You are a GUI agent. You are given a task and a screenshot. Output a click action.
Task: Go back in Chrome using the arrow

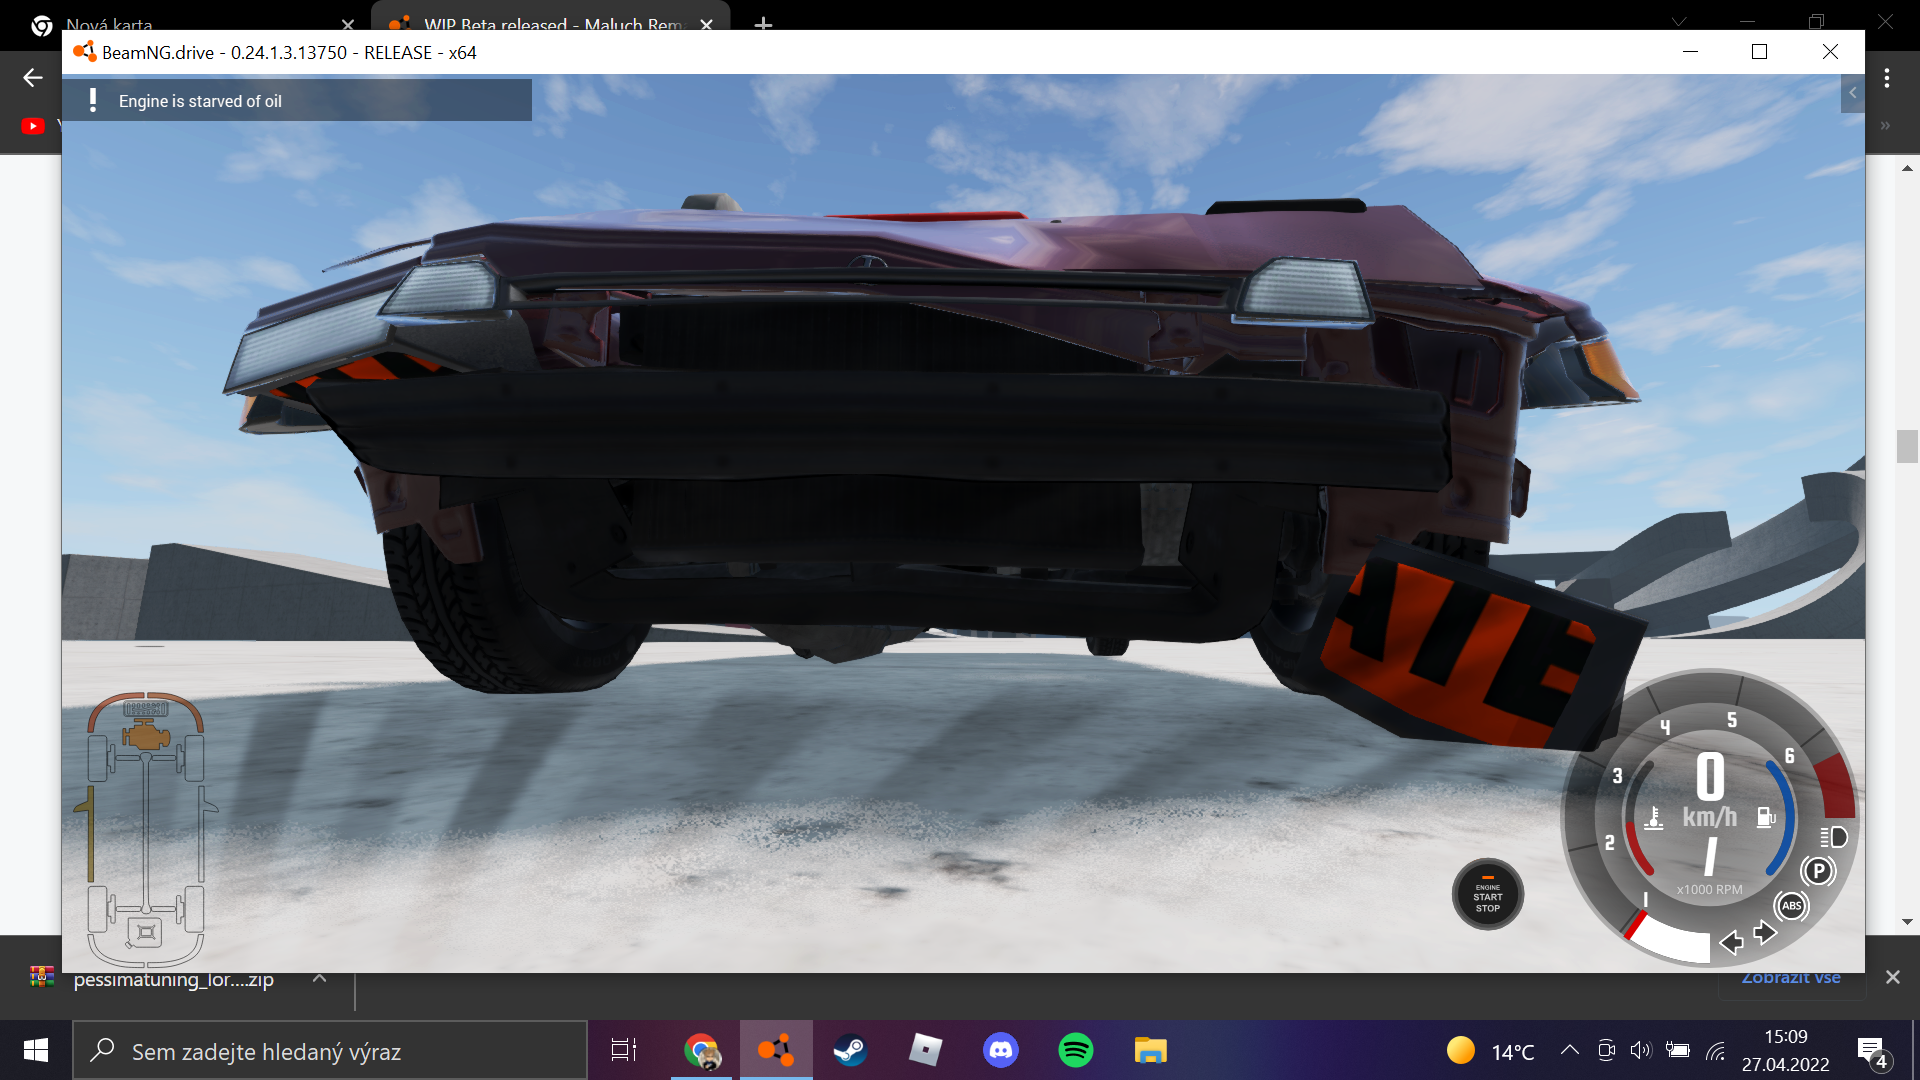click(33, 78)
